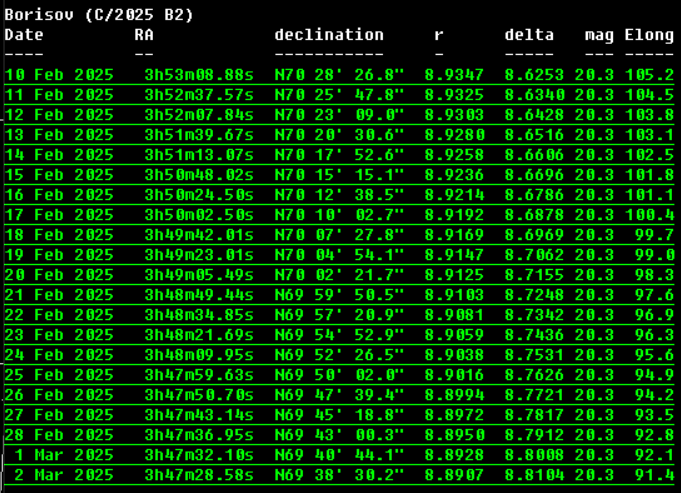
Task: Click the Borisov (C/2025 B2) title text
Action: (x=99, y=15)
